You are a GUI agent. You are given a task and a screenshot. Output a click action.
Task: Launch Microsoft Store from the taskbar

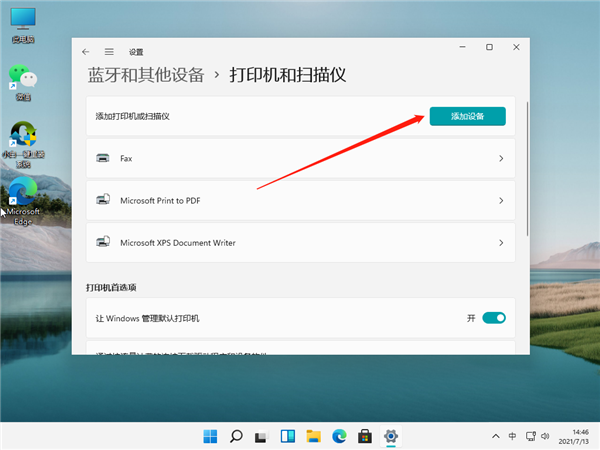pos(365,436)
